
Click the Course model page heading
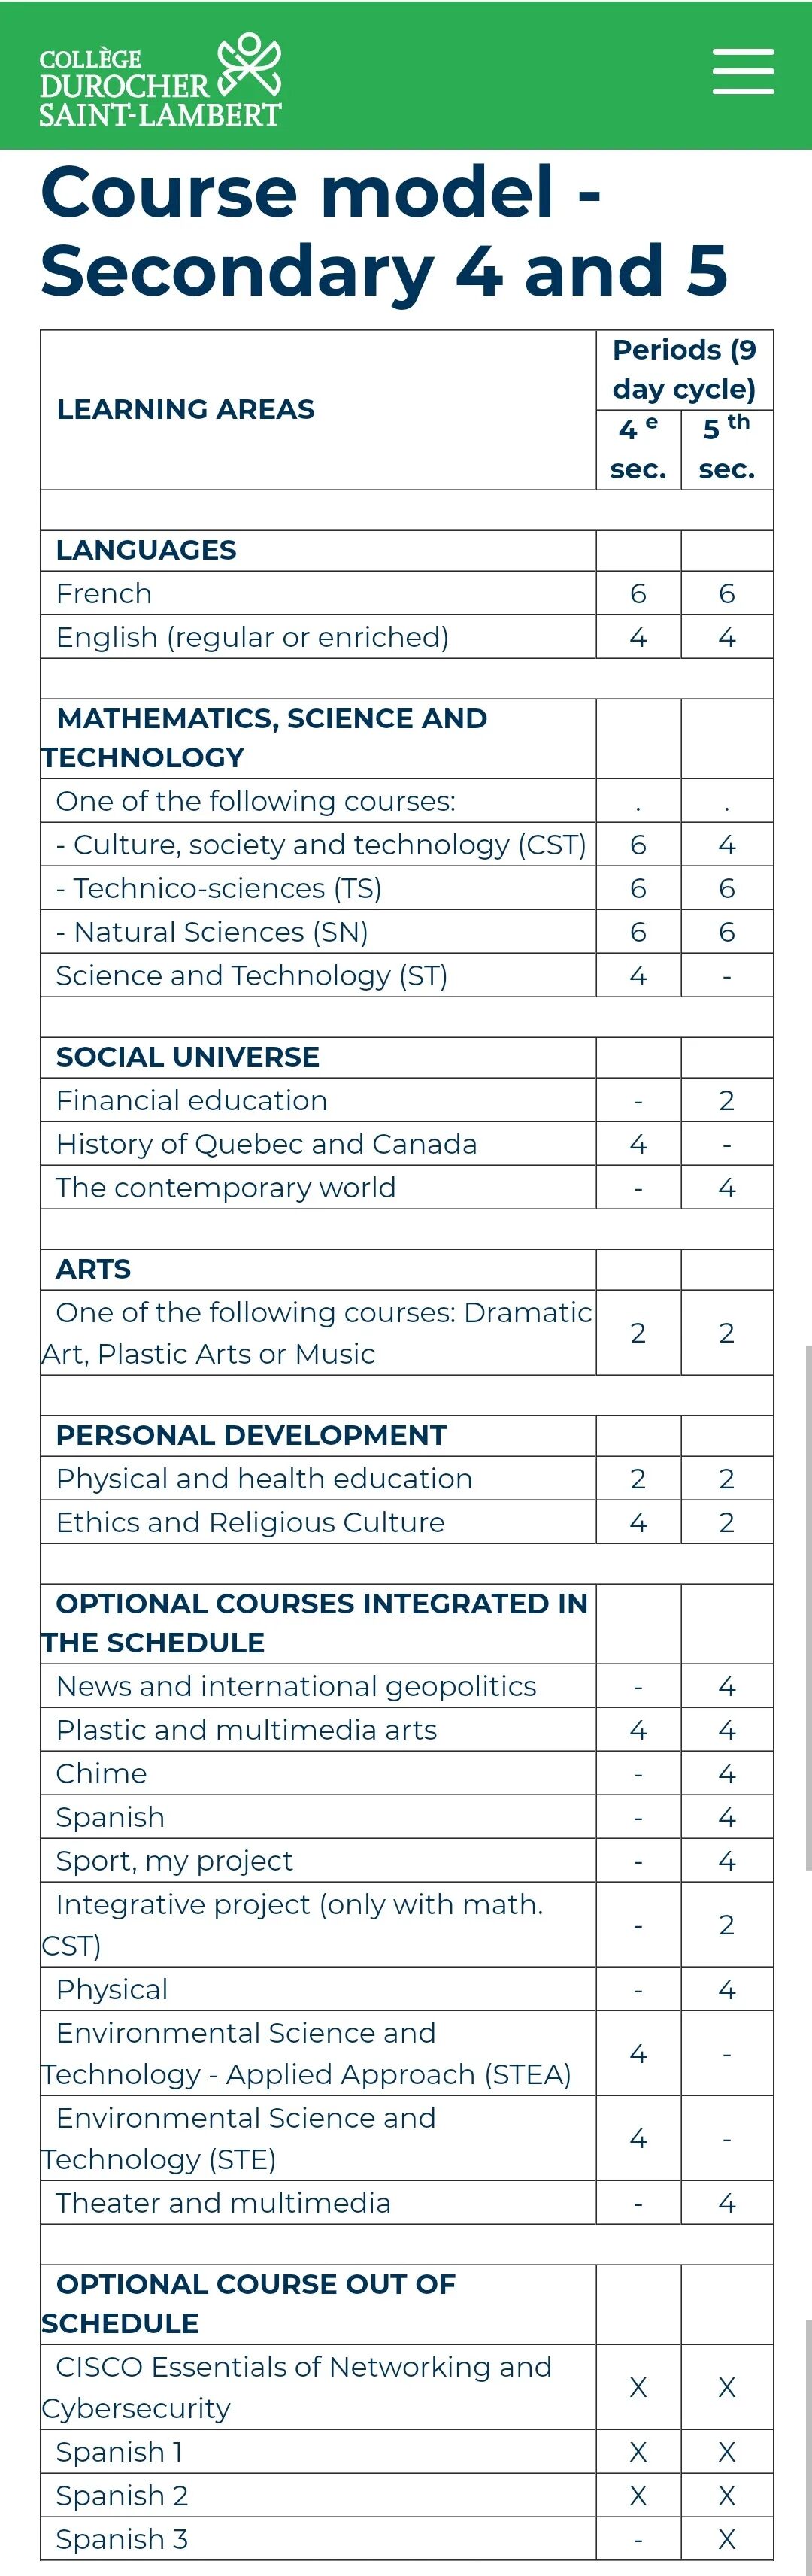pos(384,231)
